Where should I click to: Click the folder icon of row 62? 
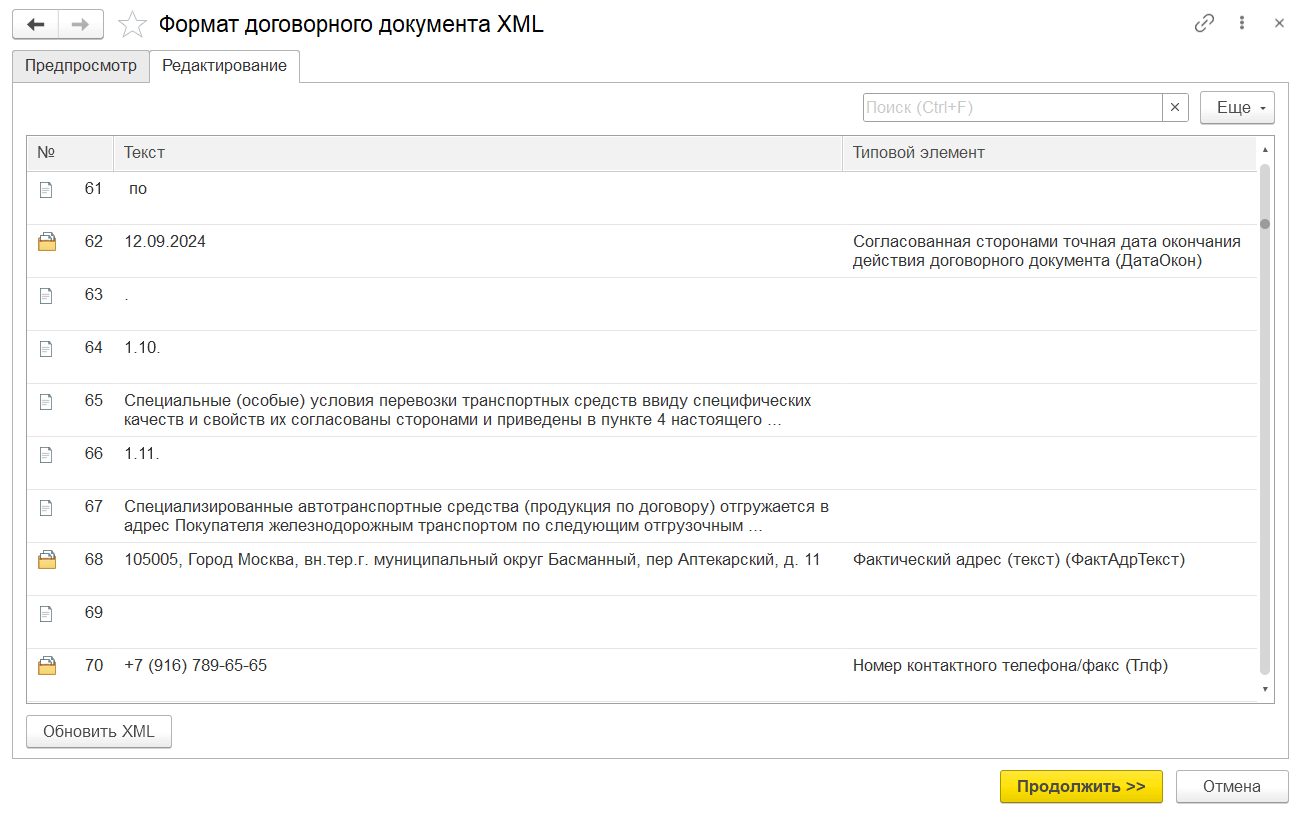[47, 242]
